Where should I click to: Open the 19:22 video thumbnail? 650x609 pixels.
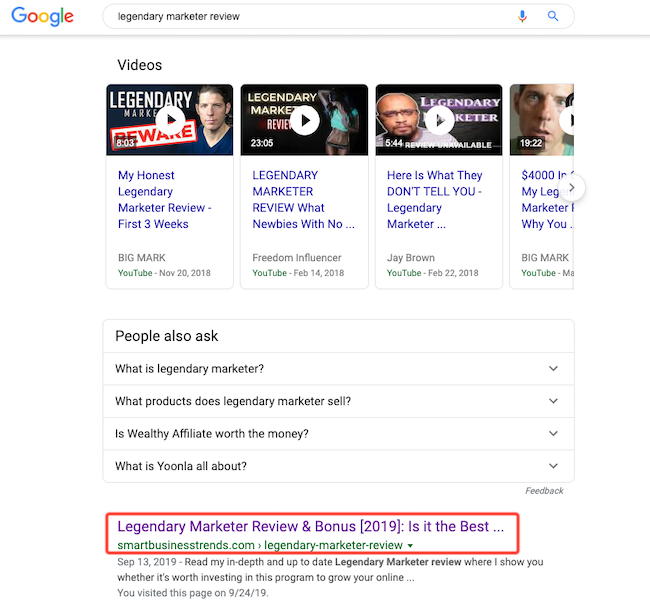[542, 120]
